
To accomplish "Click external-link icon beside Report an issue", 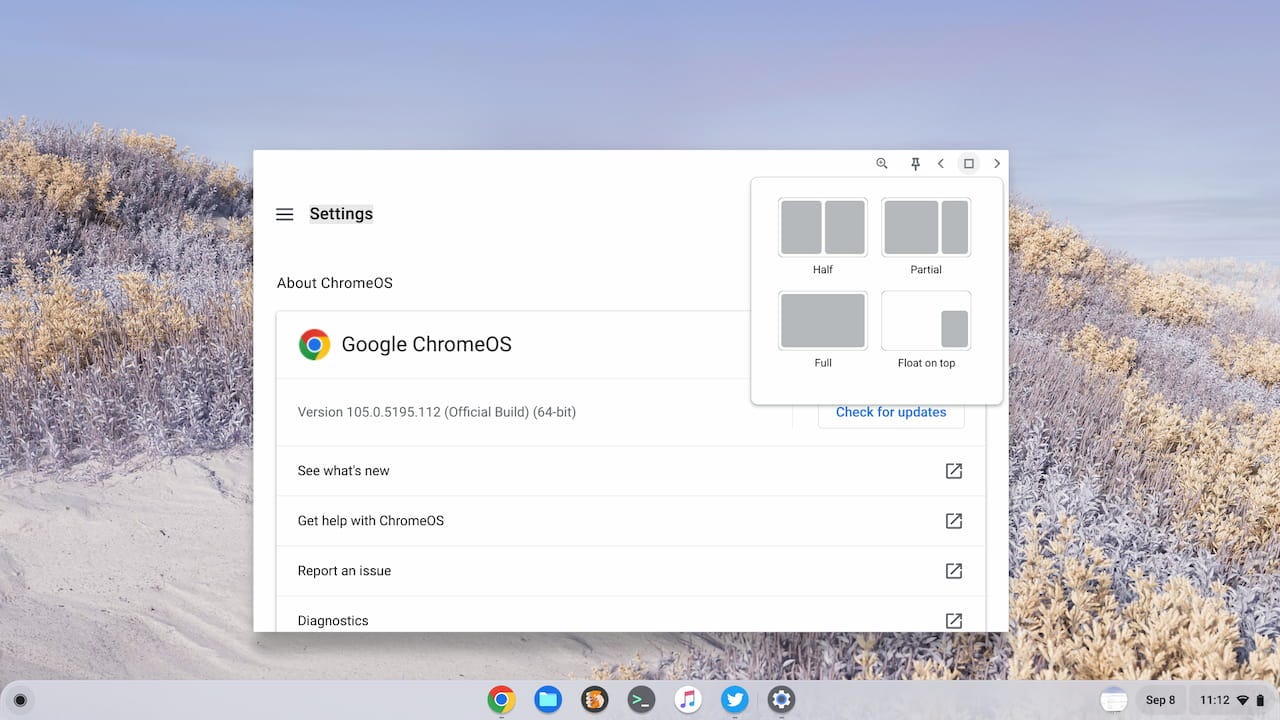I will (954, 571).
